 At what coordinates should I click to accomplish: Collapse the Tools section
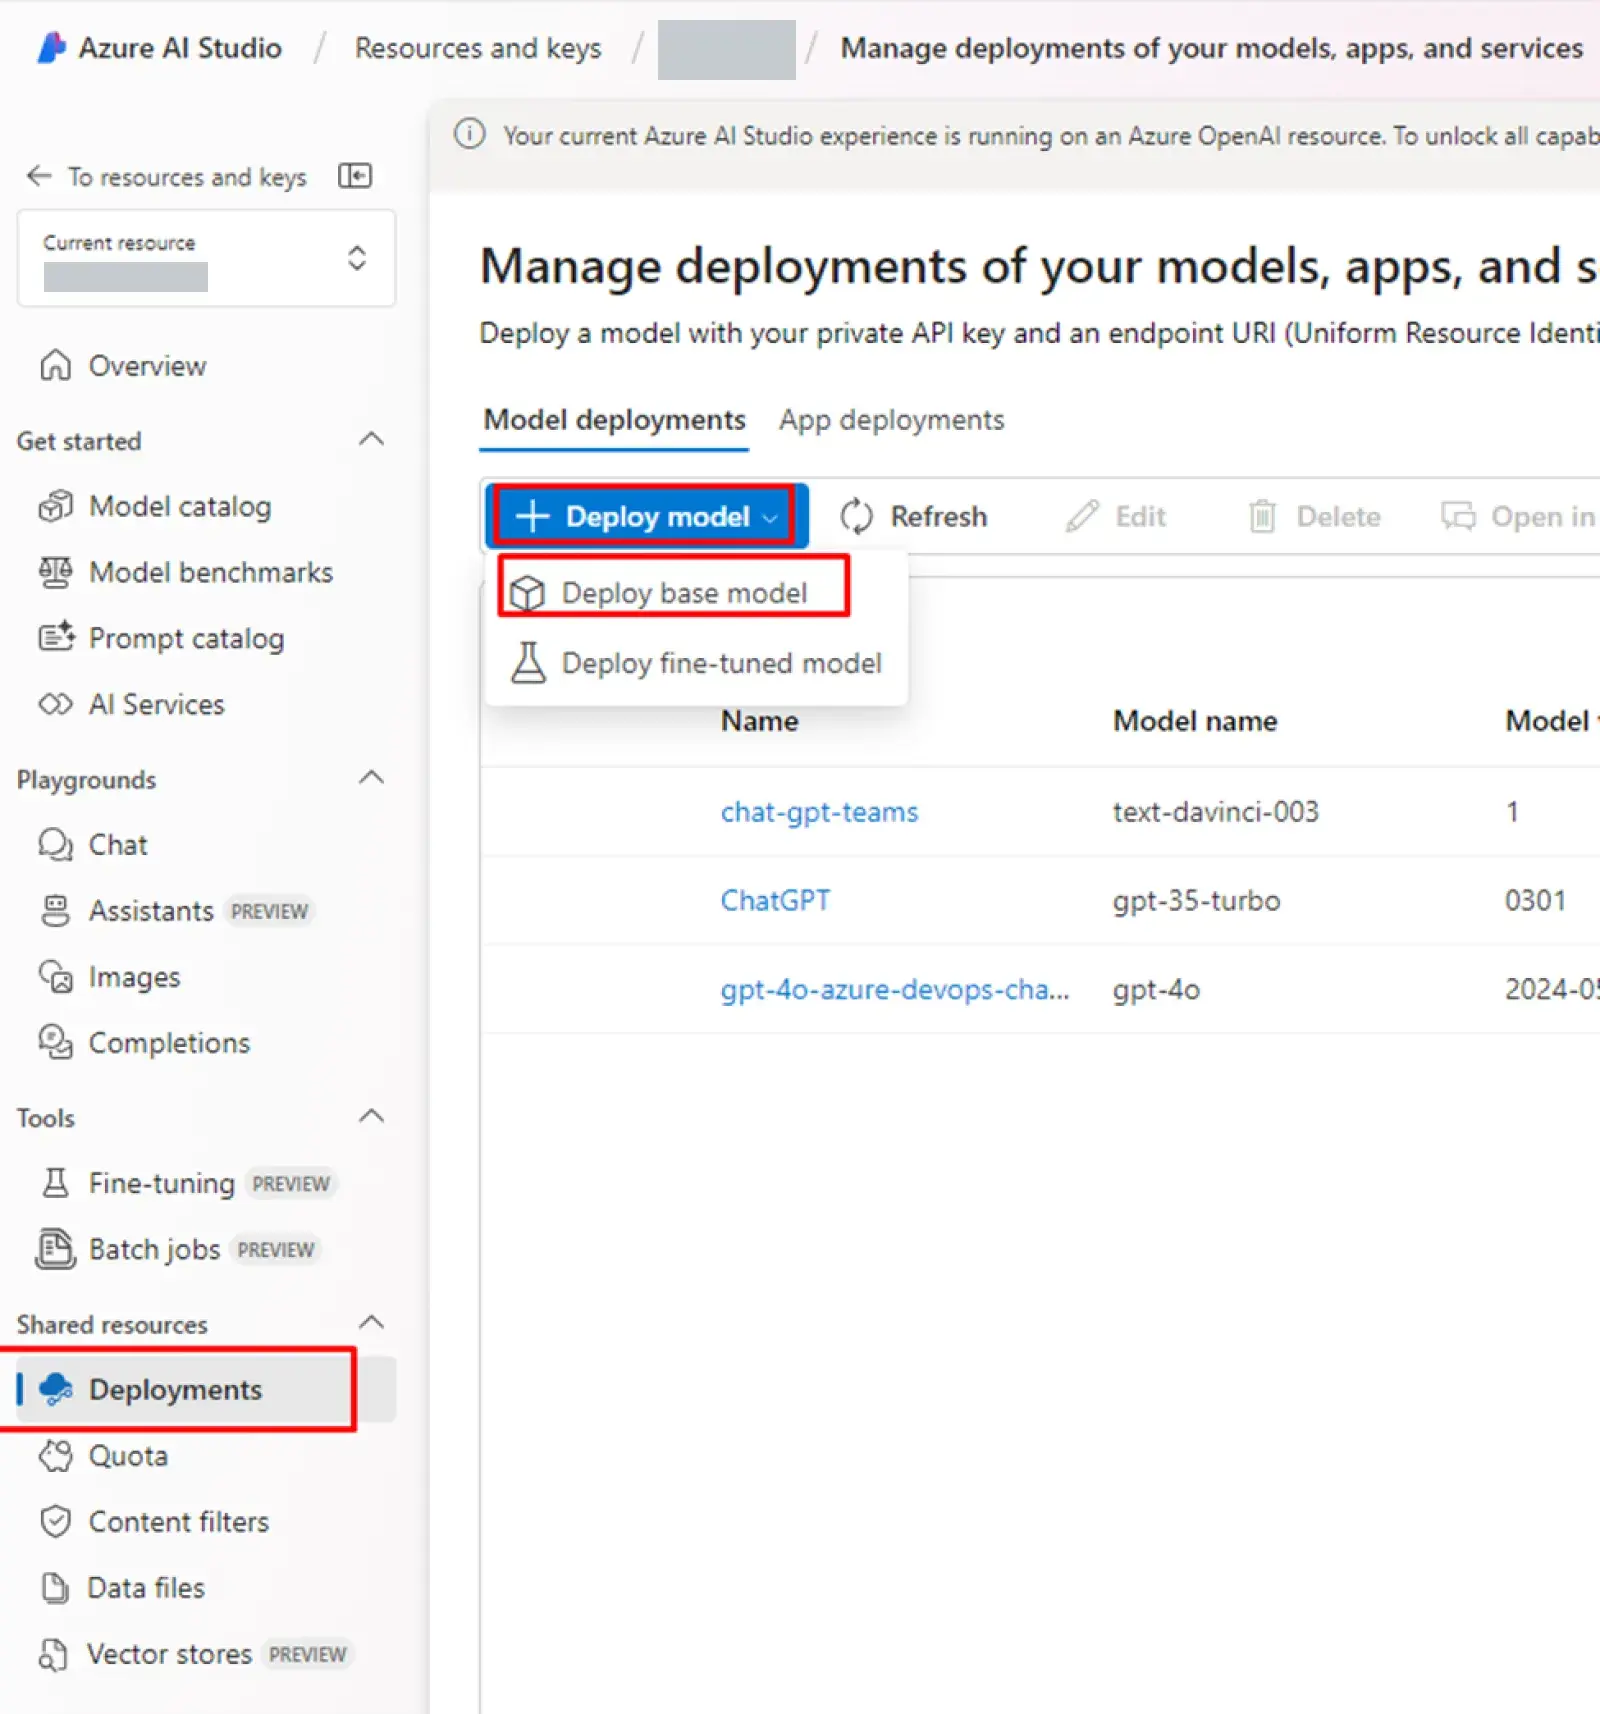pyautogui.click(x=372, y=1116)
